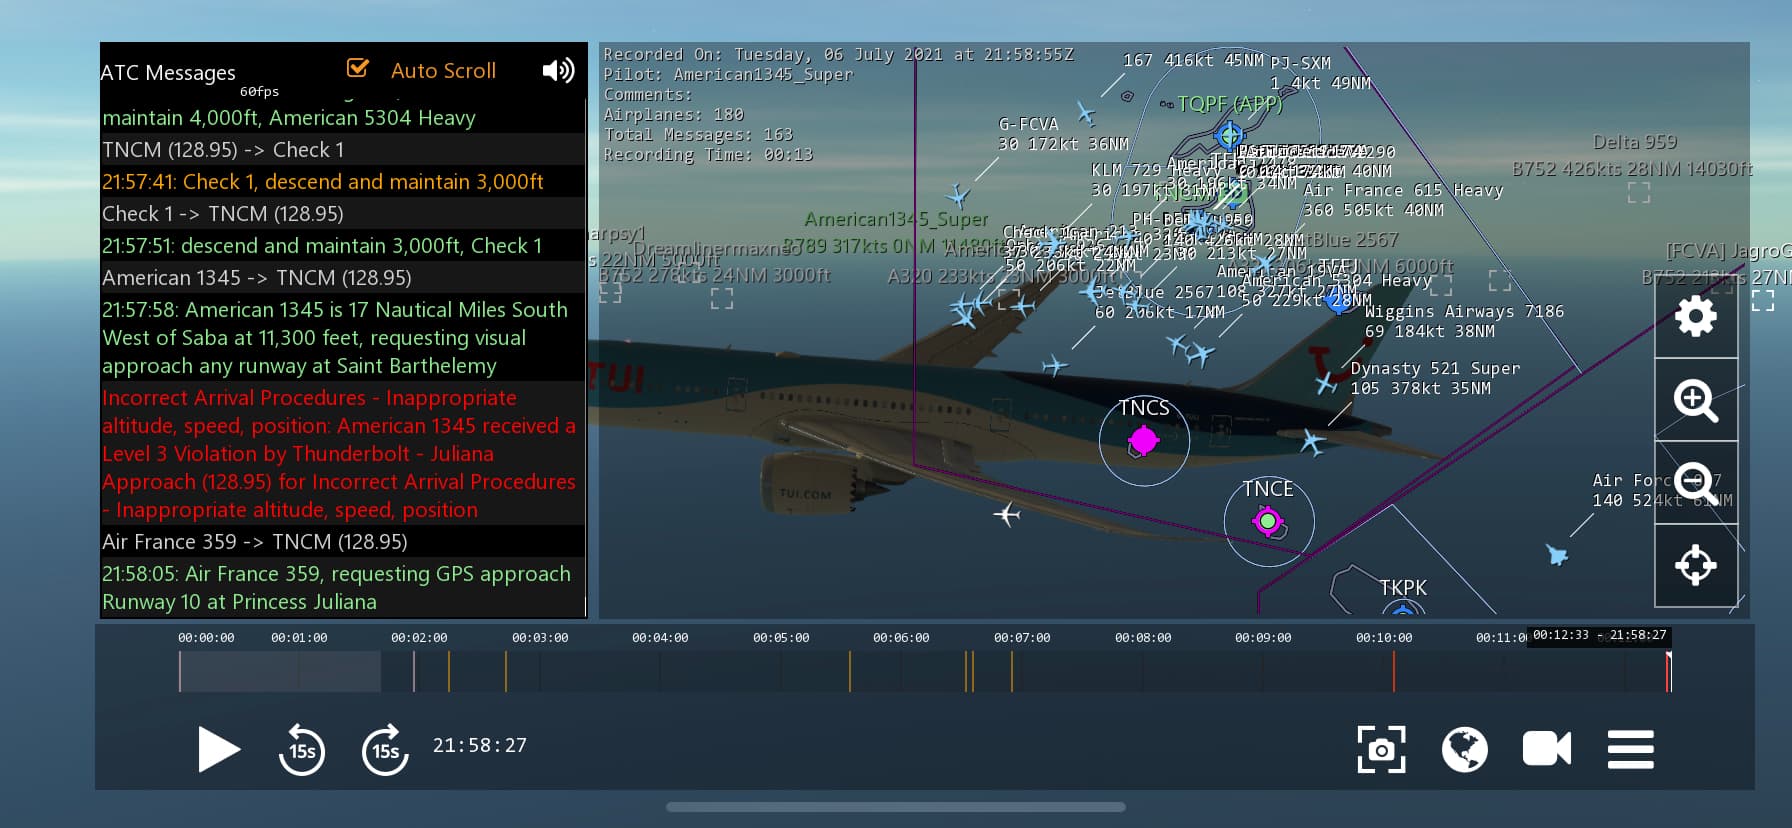Rewind the replay by 15 seconds

[302, 749]
